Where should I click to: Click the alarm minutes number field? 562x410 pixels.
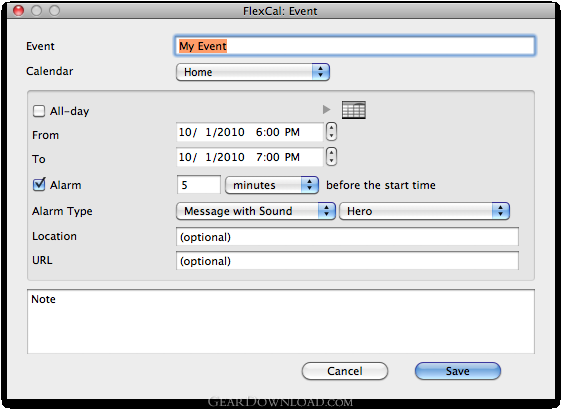199,185
